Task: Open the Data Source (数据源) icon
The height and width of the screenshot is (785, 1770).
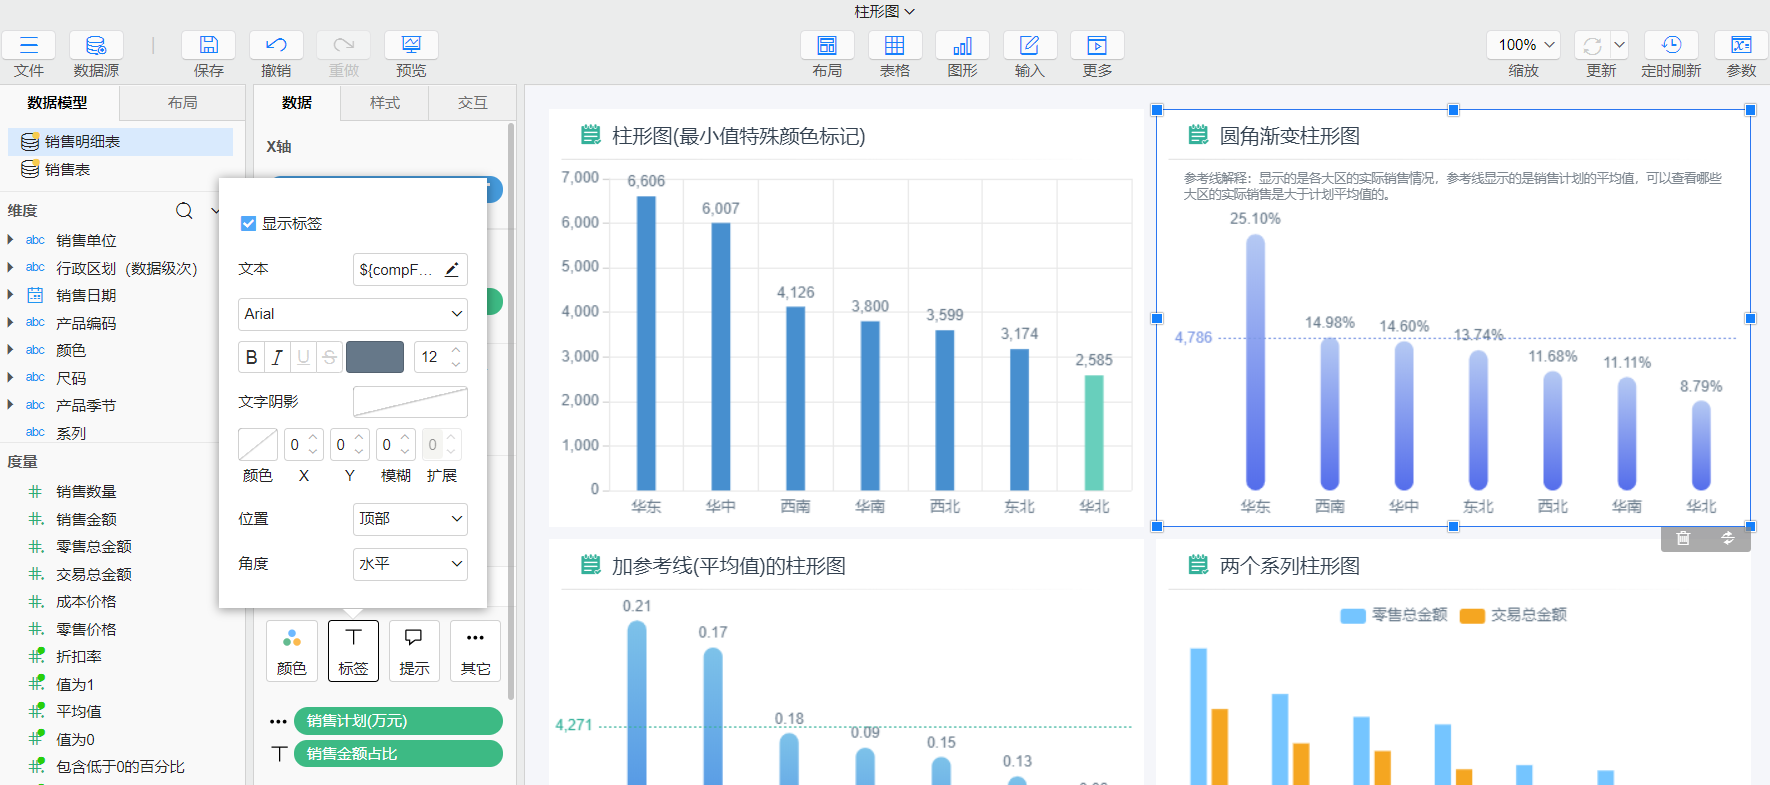Action: tap(96, 45)
